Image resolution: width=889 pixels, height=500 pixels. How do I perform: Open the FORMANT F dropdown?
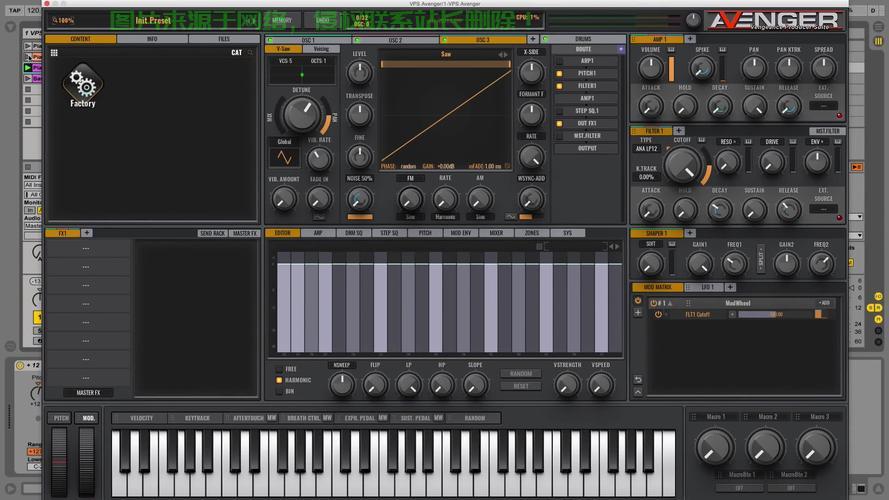coord(531,94)
